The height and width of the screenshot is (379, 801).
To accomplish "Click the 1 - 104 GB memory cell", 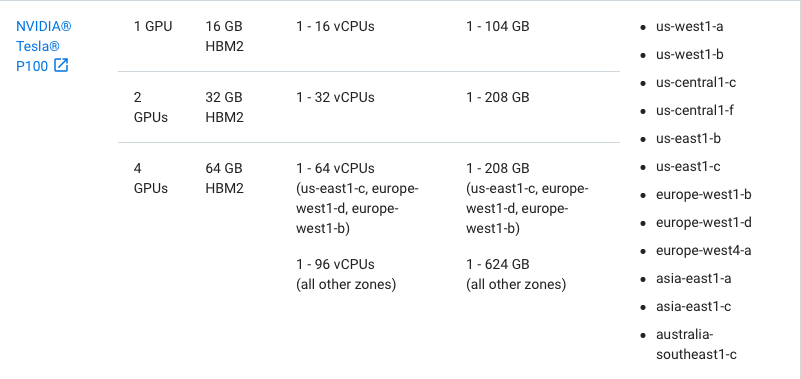I will [x=498, y=27].
